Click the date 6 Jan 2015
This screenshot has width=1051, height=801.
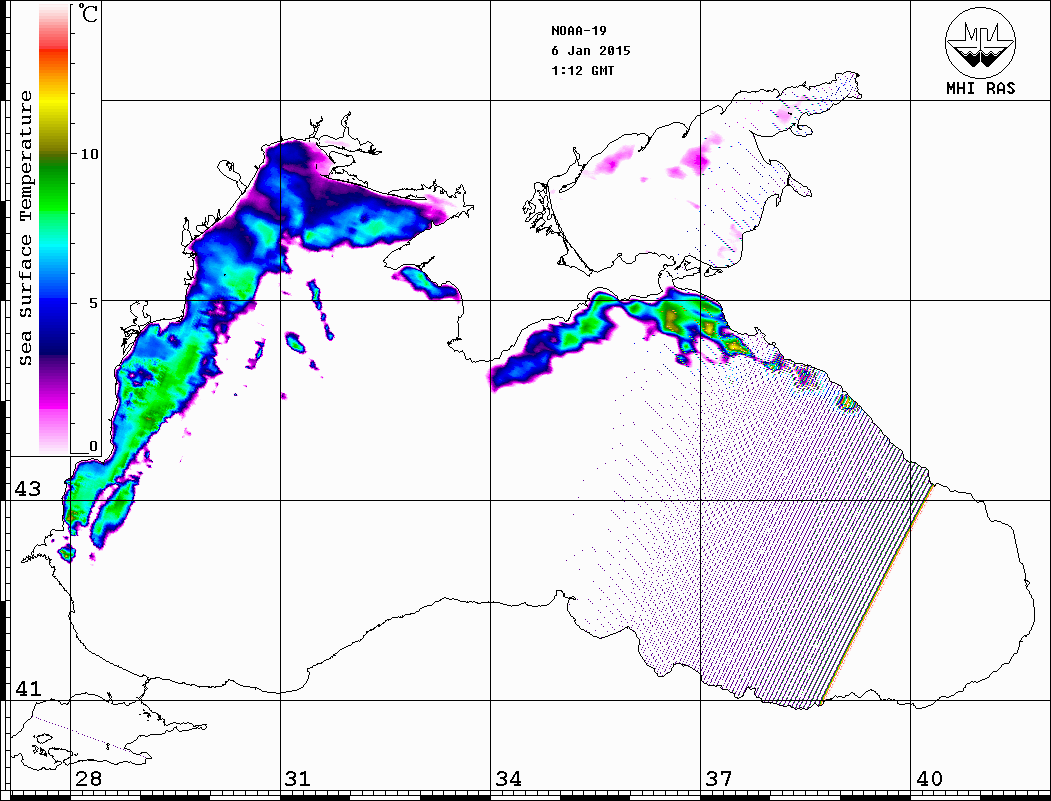[x=590, y=51]
